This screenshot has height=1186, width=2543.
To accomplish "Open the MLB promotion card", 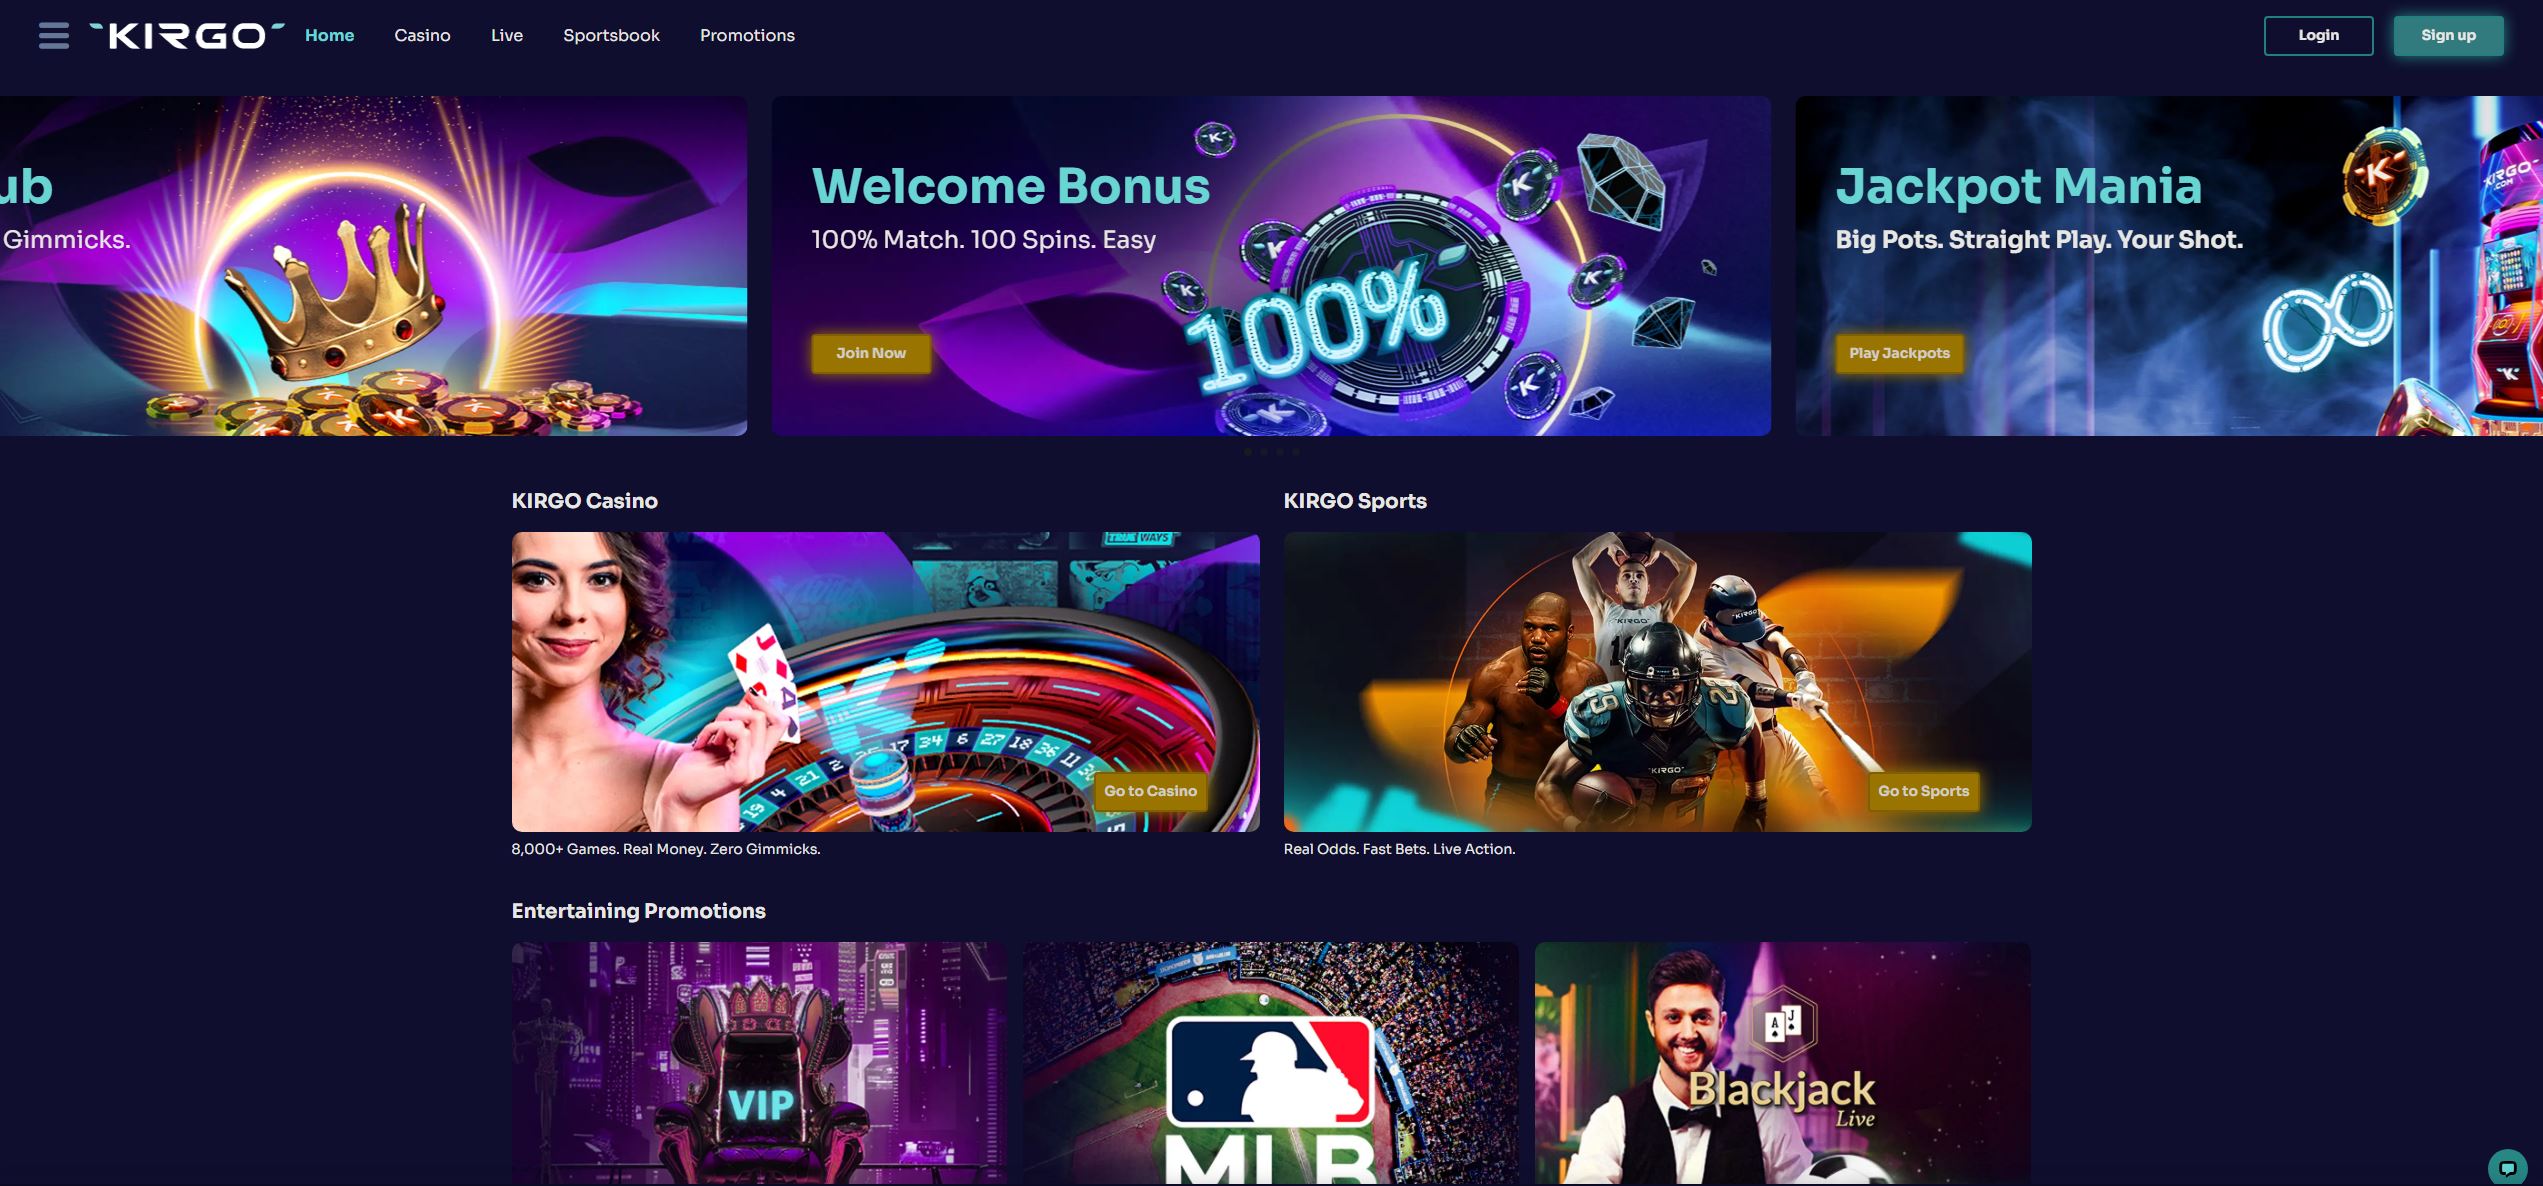I will tap(1270, 1063).
